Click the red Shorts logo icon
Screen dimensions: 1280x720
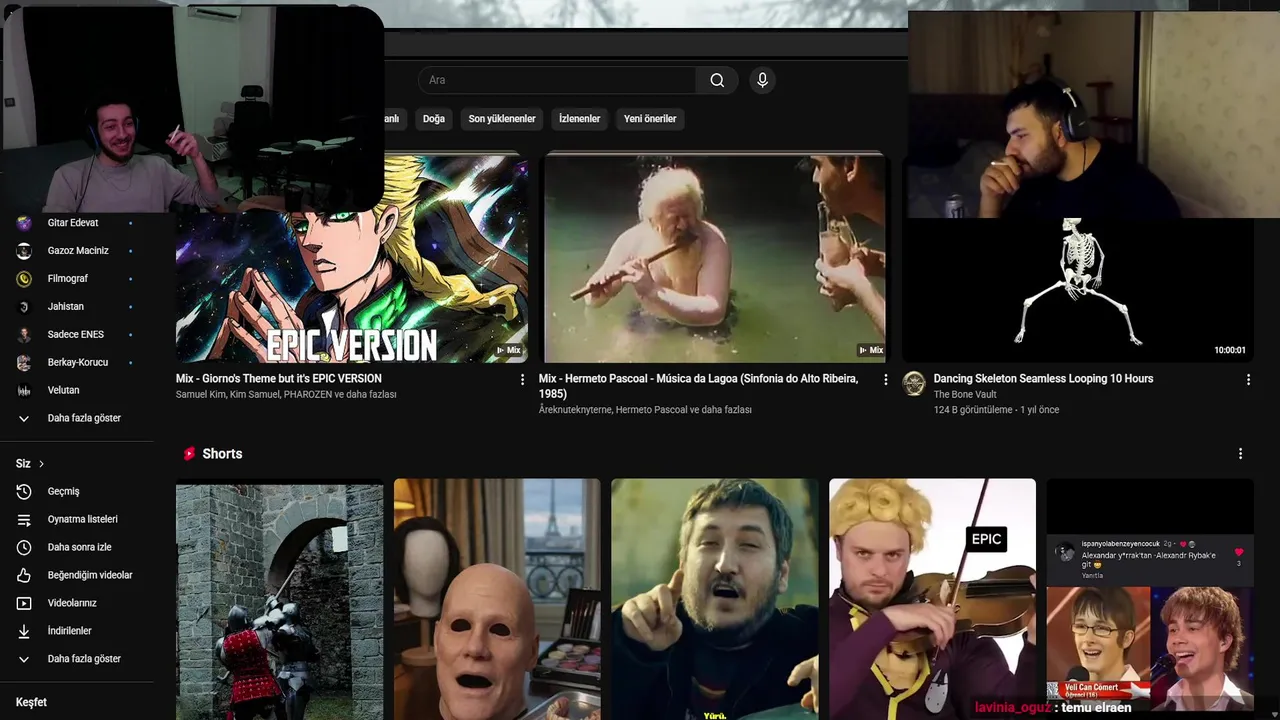click(x=189, y=454)
